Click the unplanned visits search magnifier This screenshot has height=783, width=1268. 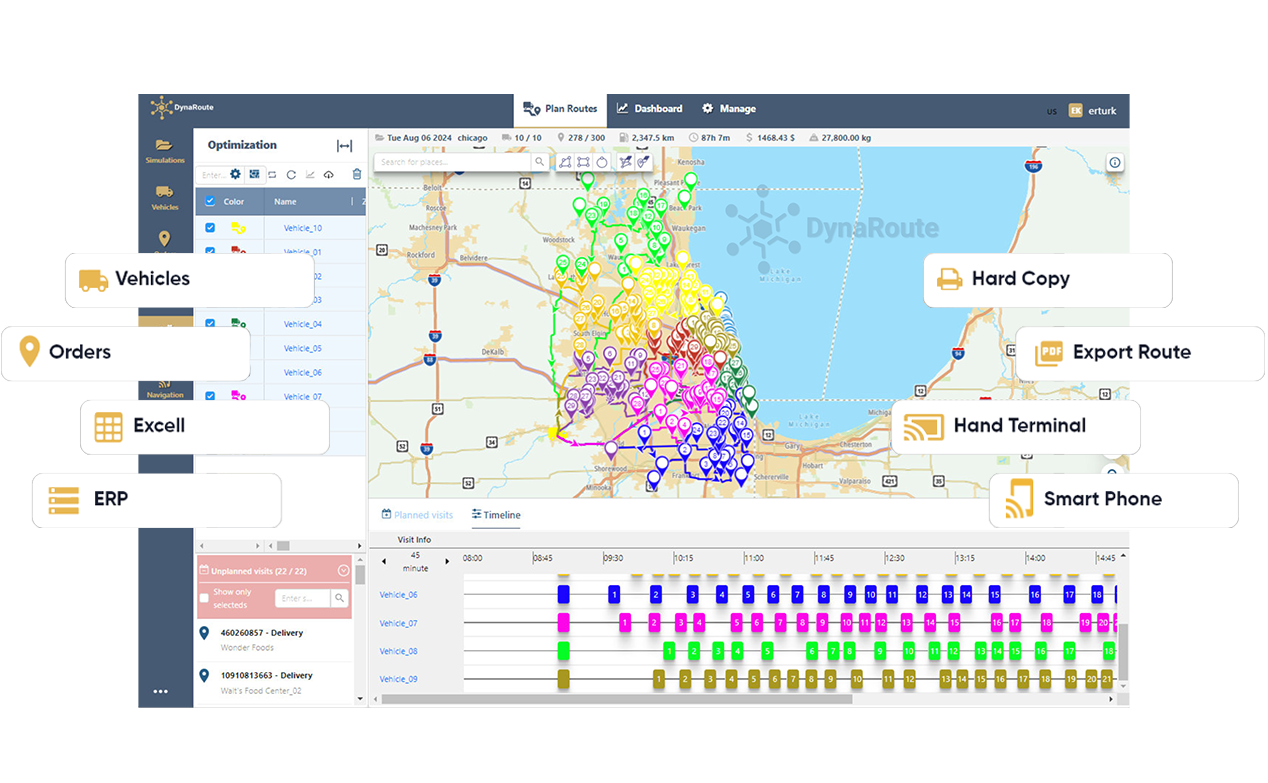point(340,598)
